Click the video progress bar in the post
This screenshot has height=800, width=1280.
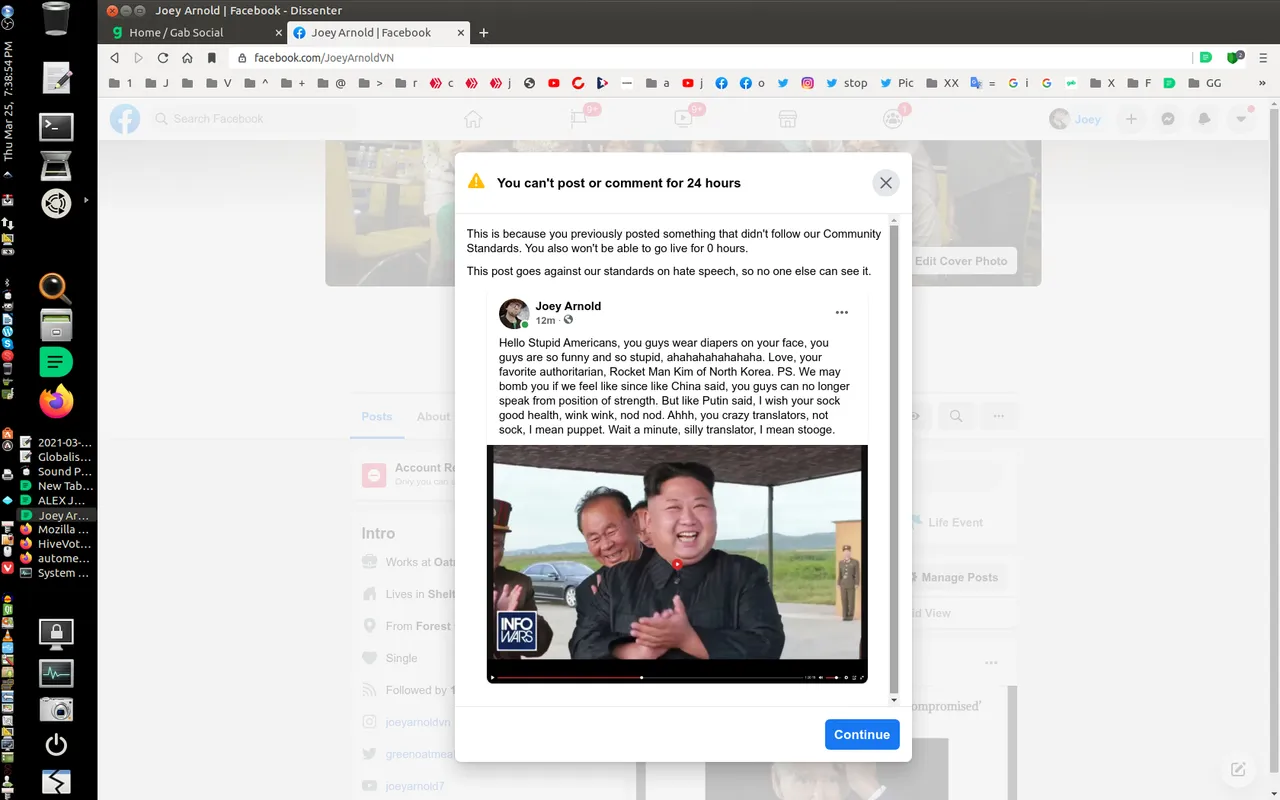[x=648, y=677]
